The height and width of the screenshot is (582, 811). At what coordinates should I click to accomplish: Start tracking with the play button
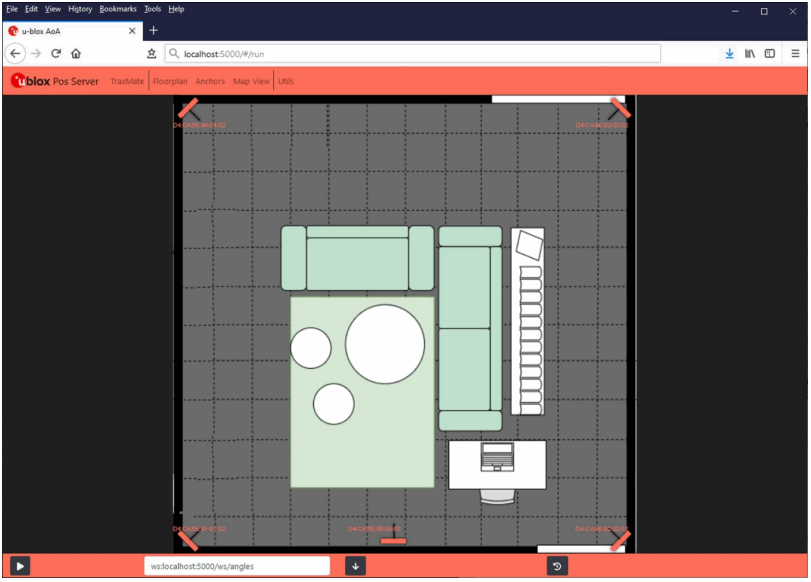[20, 566]
